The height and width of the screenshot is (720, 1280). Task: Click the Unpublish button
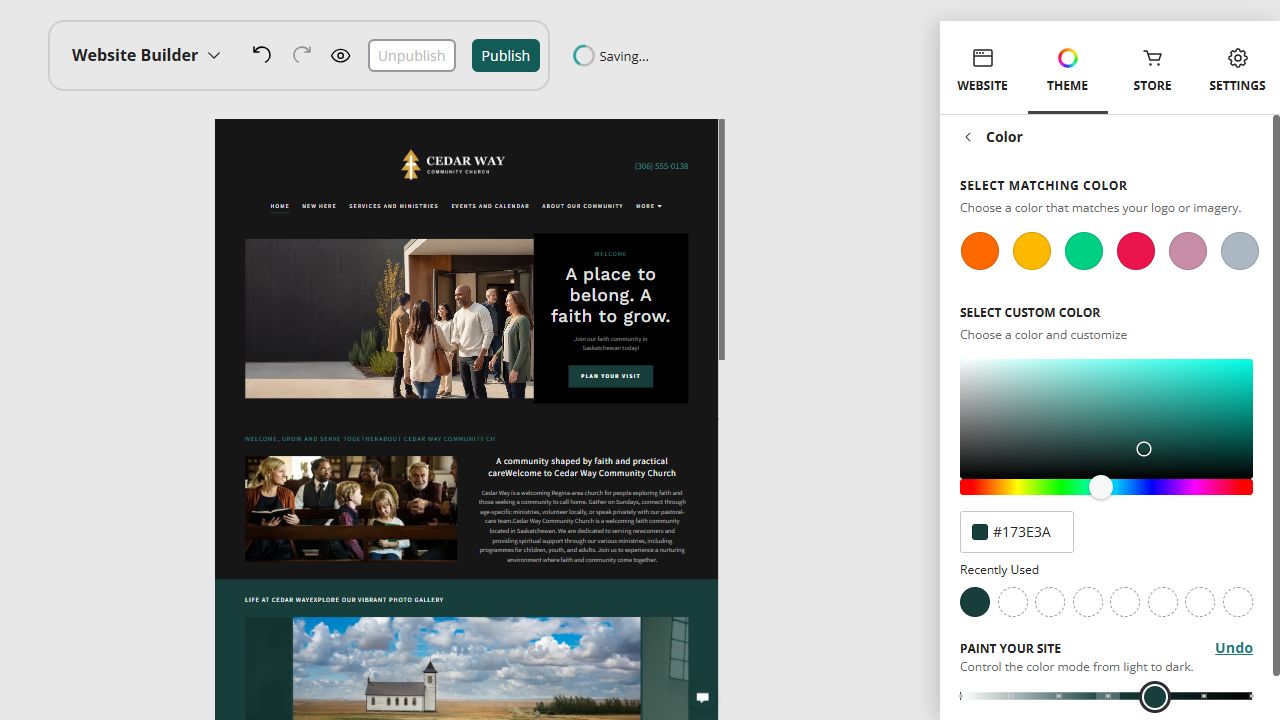pyautogui.click(x=412, y=56)
